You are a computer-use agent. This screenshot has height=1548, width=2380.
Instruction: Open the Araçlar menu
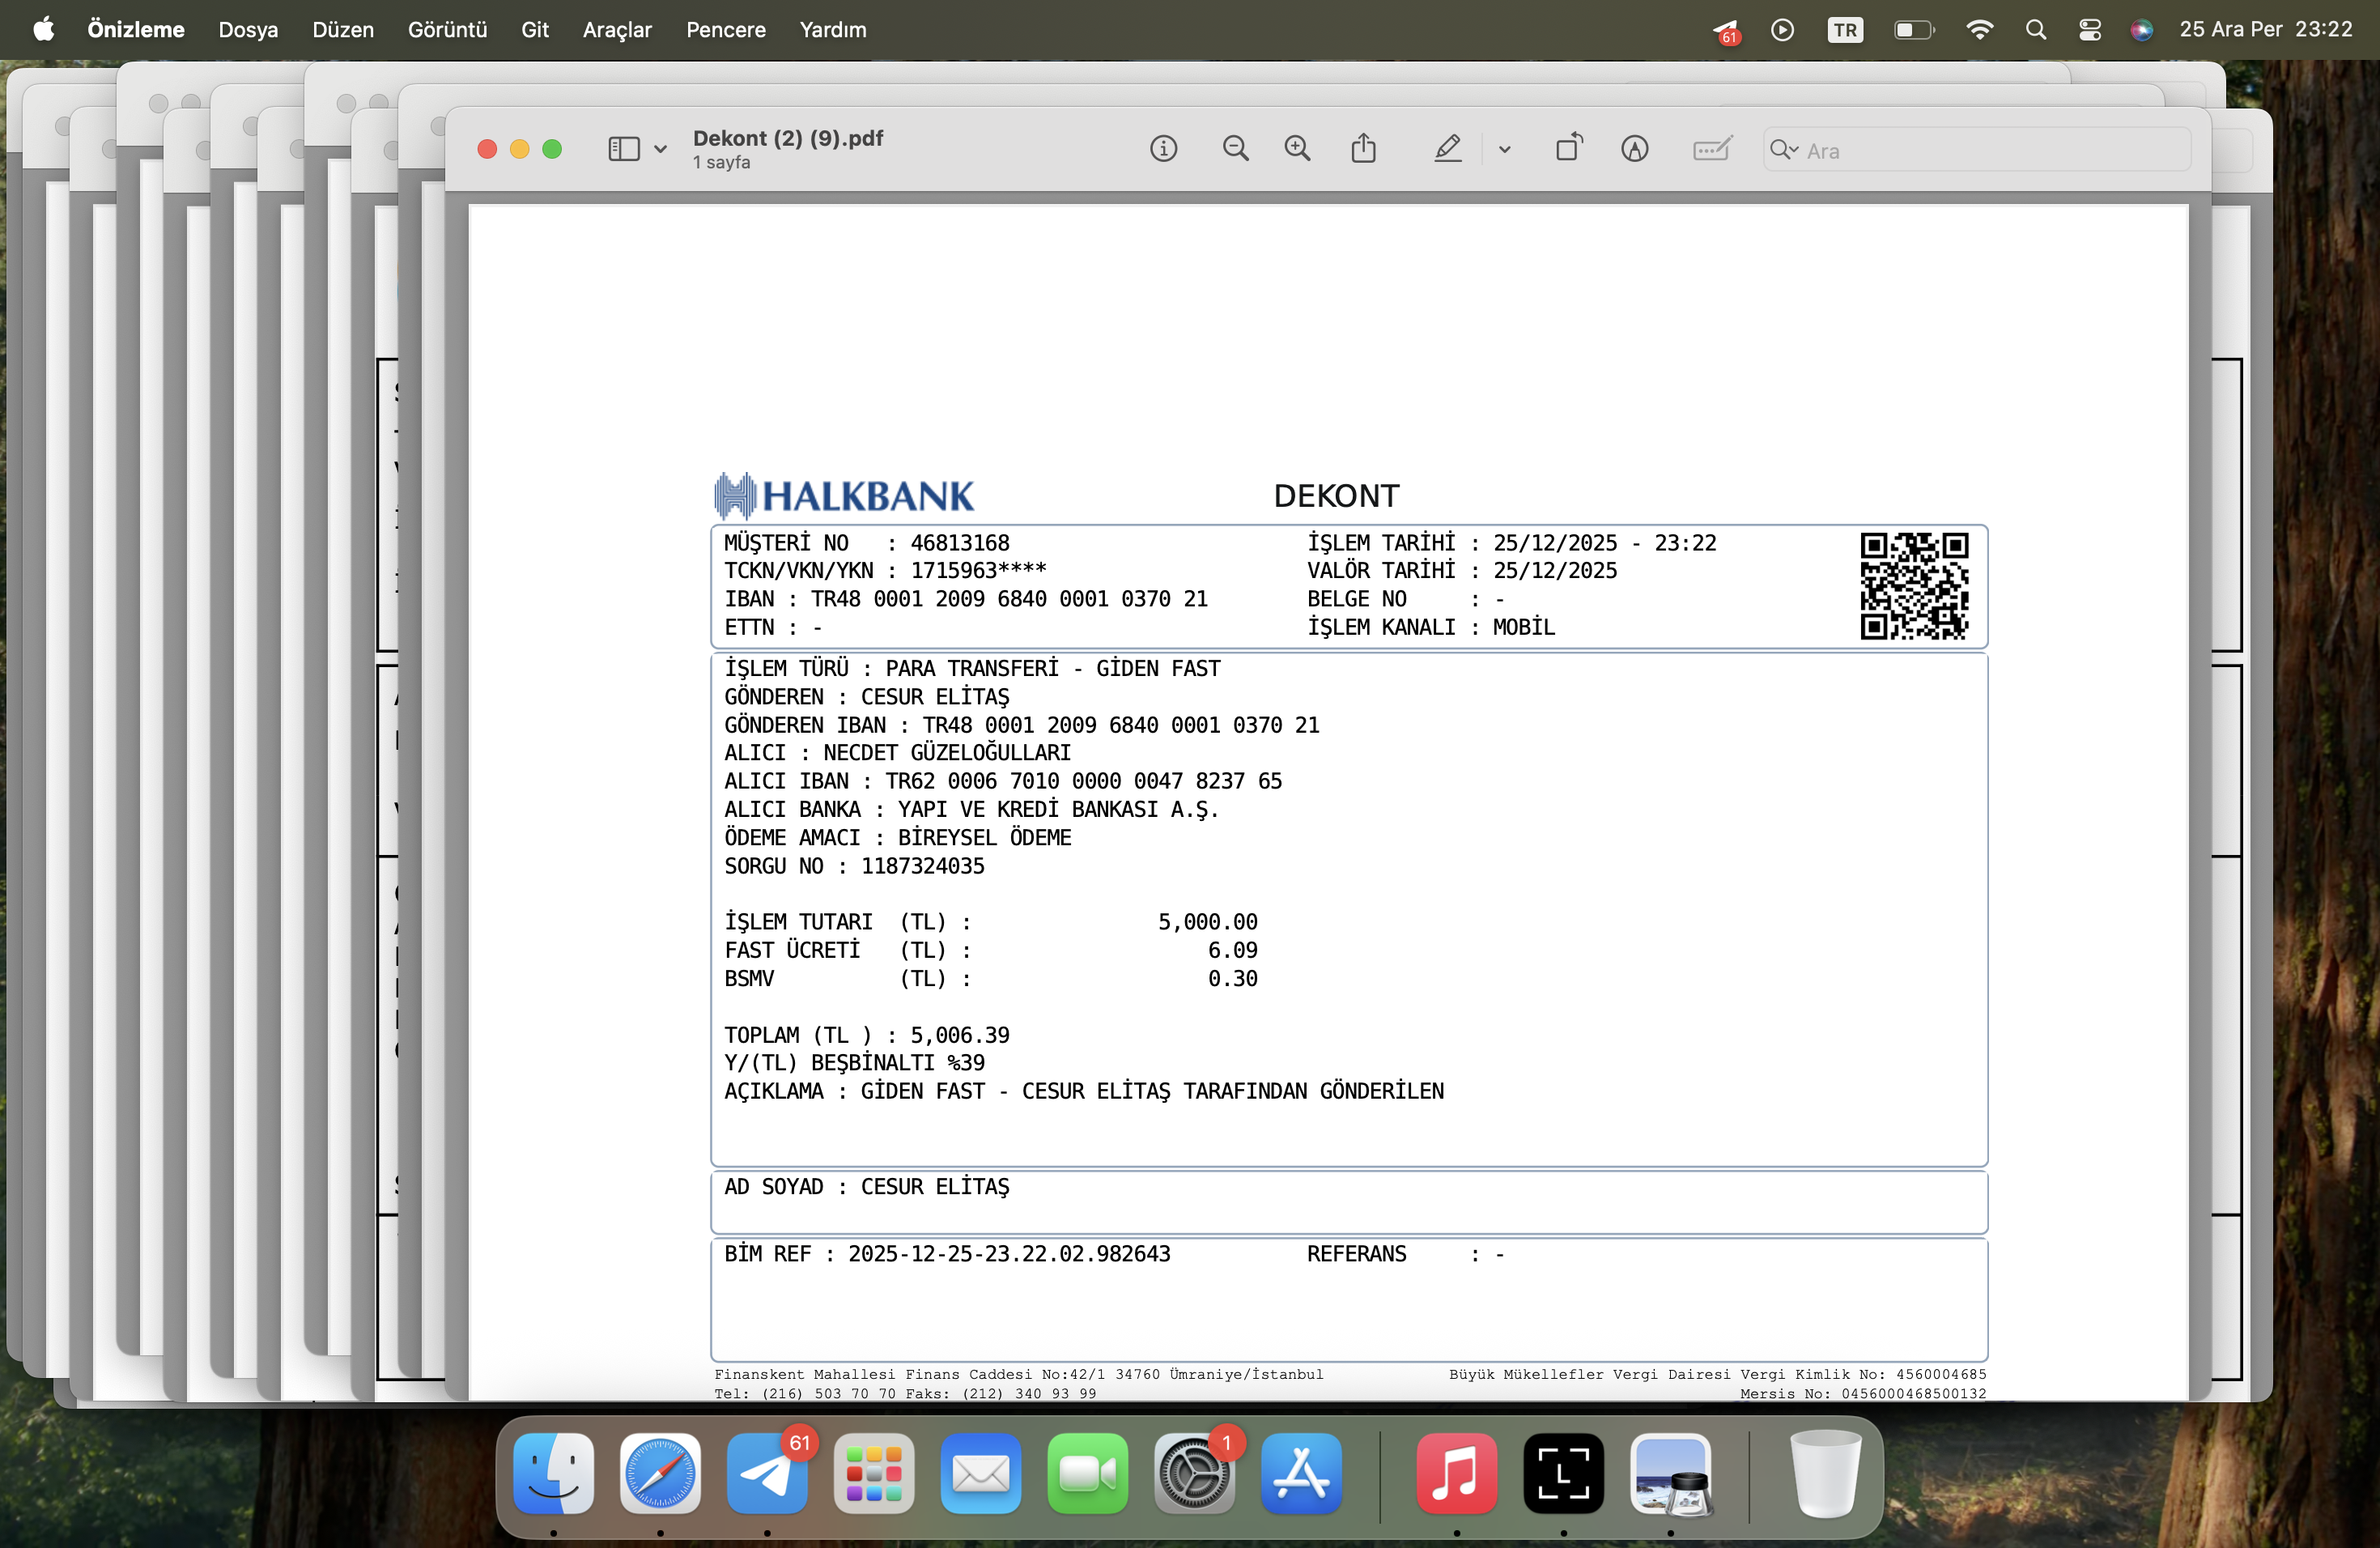(617, 29)
